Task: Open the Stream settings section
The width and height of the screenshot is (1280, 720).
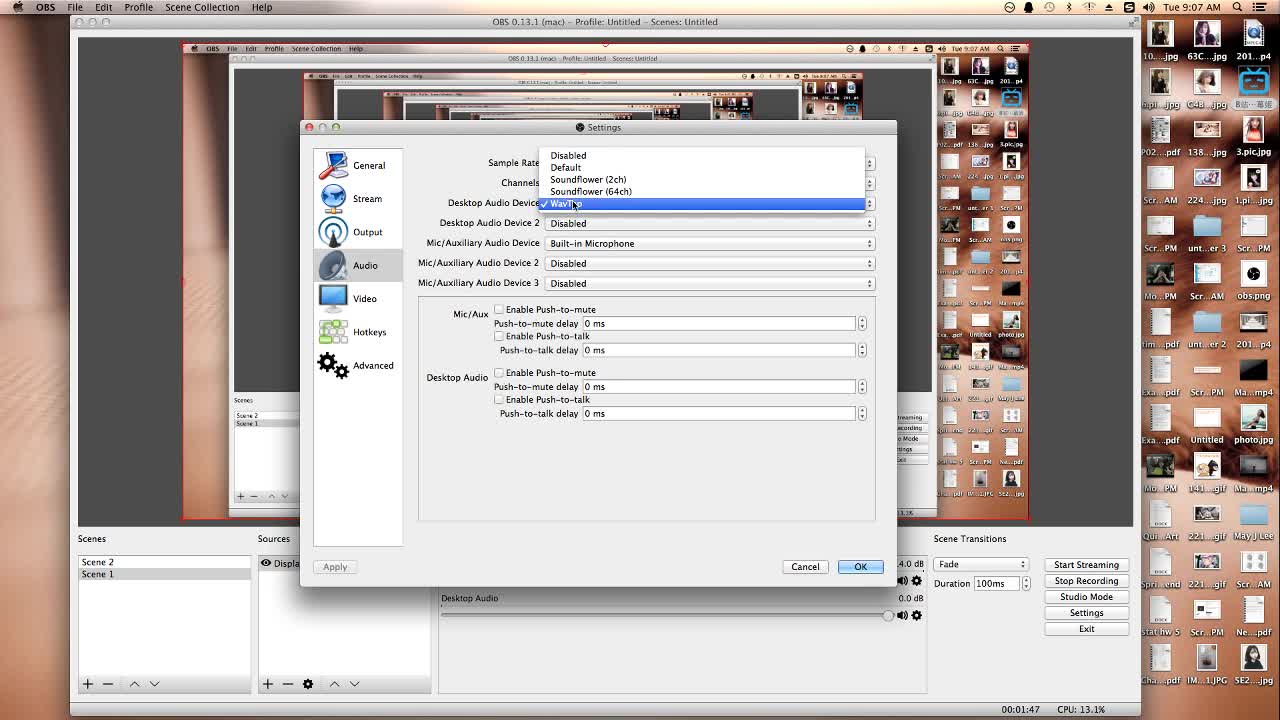Action: (358, 198)
